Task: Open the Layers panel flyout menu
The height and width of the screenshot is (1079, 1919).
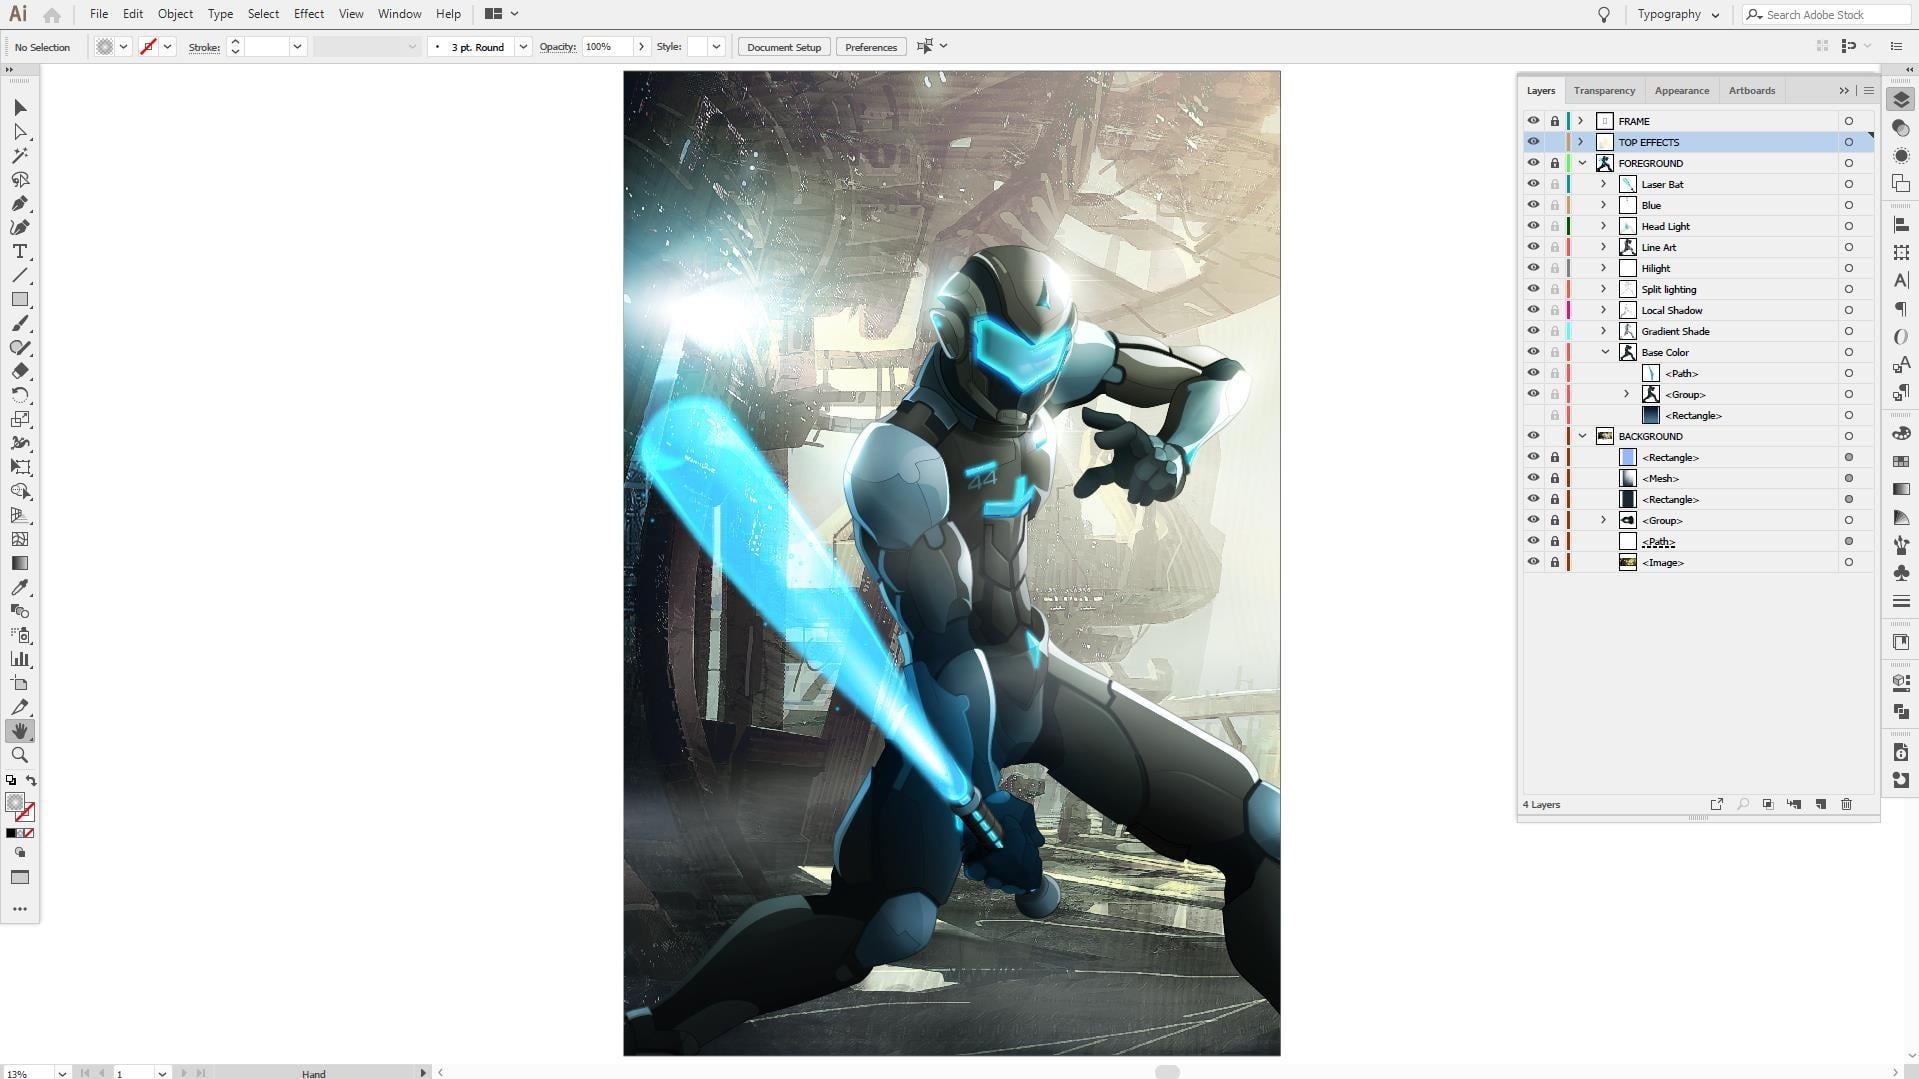Action: (1868, 90)
